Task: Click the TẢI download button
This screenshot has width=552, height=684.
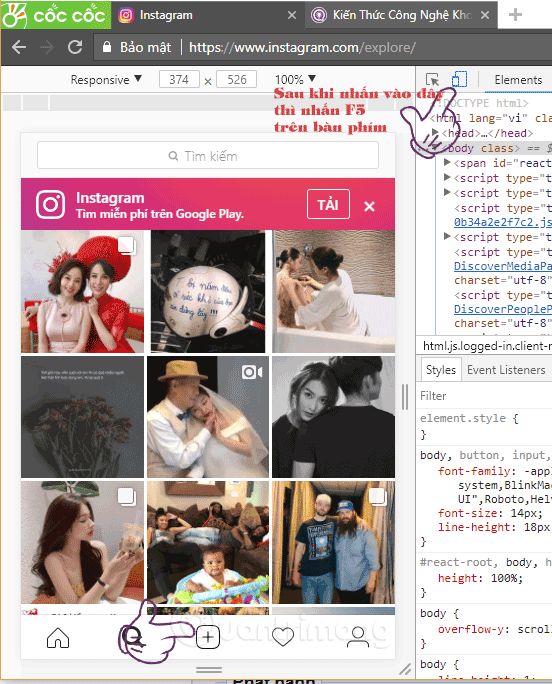Action: click(328, 204)
